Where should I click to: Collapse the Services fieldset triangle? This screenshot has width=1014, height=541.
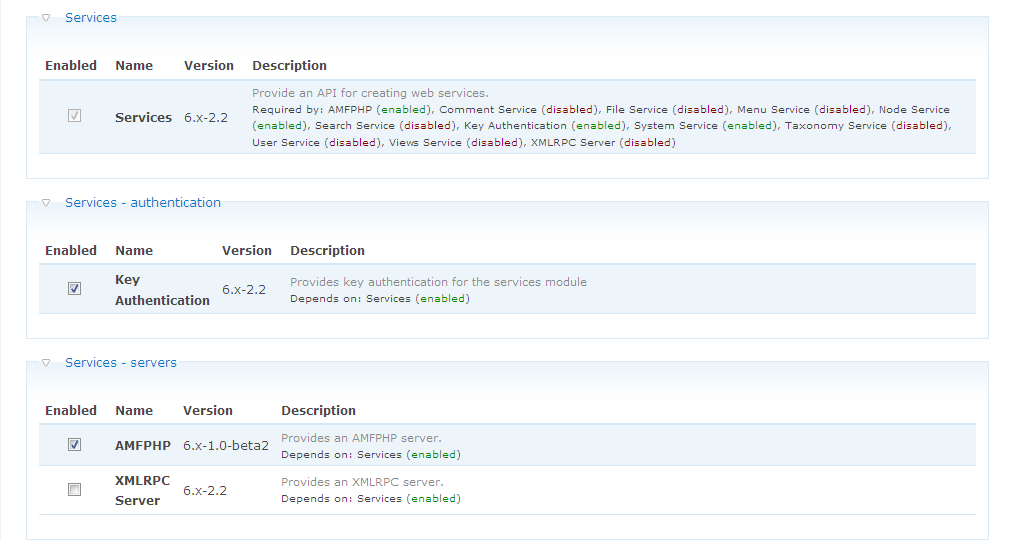(x=46, y=18)
